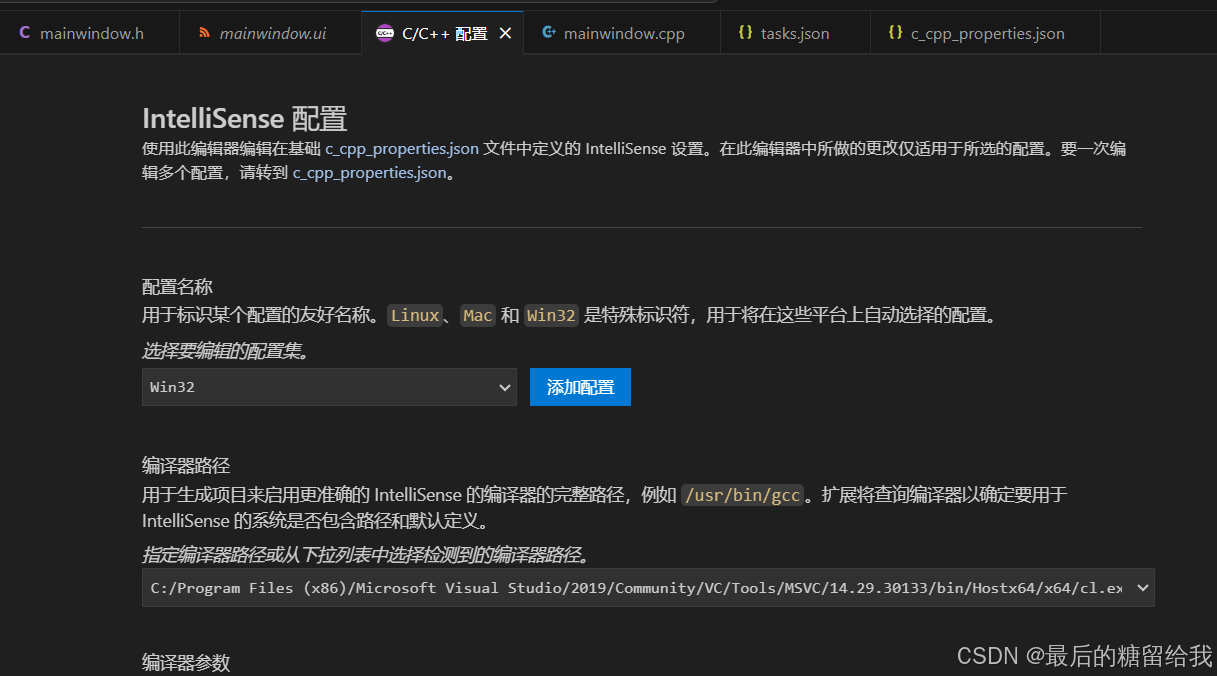Click the IntelliSense 配置 heading
Viewport: 1217px width, 676px height.
(x=245, y=119)
